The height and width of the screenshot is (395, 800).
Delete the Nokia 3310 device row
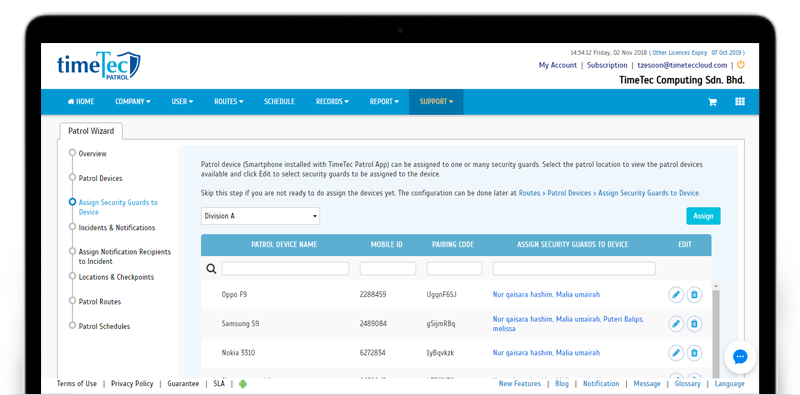[694, 353]
